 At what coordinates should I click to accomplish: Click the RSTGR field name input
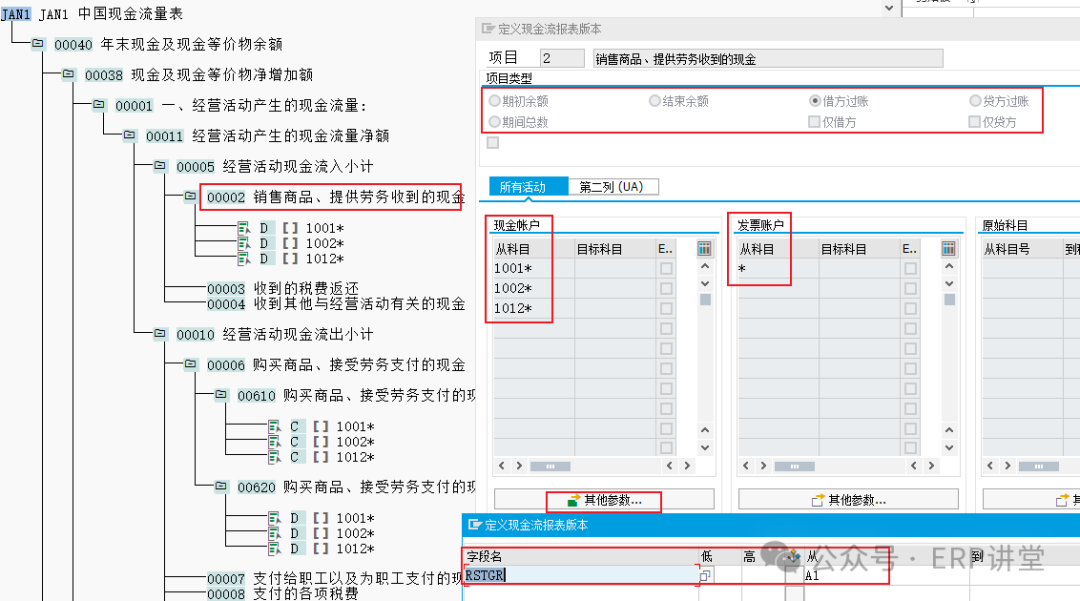coord(580,575)
